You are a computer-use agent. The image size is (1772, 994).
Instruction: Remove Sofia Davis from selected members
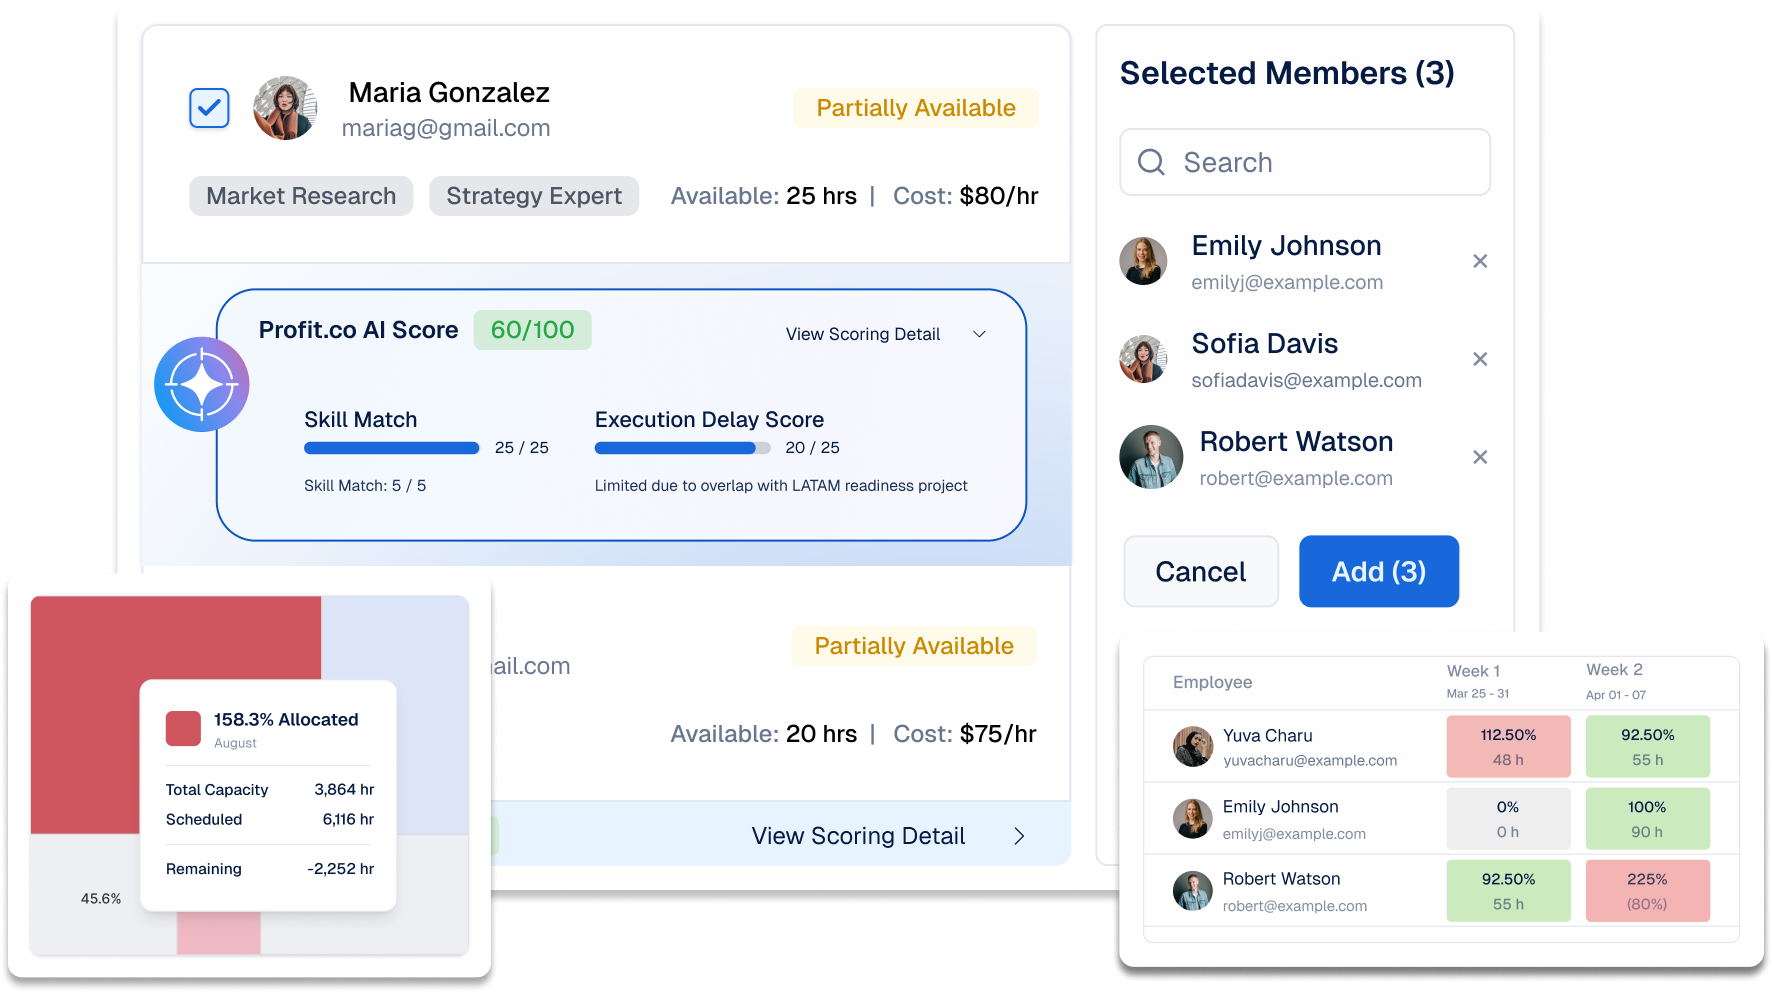1480,359
